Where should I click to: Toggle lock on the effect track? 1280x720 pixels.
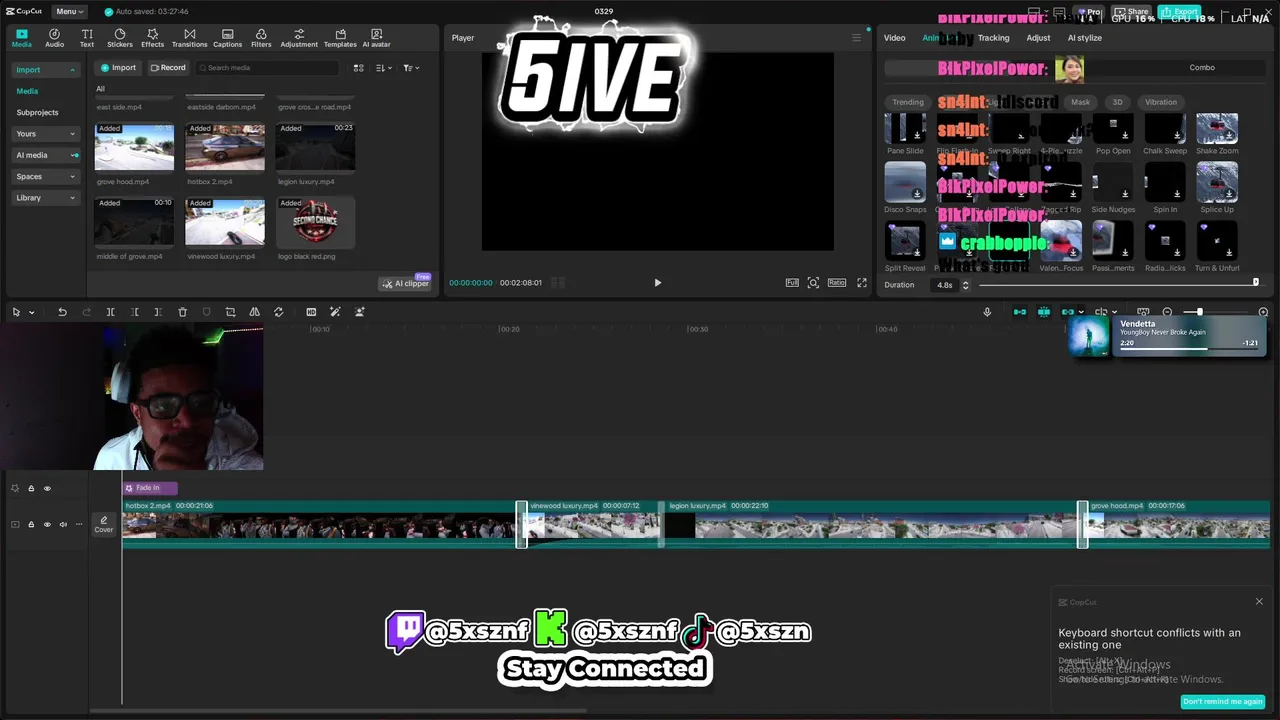click(31, 488)
